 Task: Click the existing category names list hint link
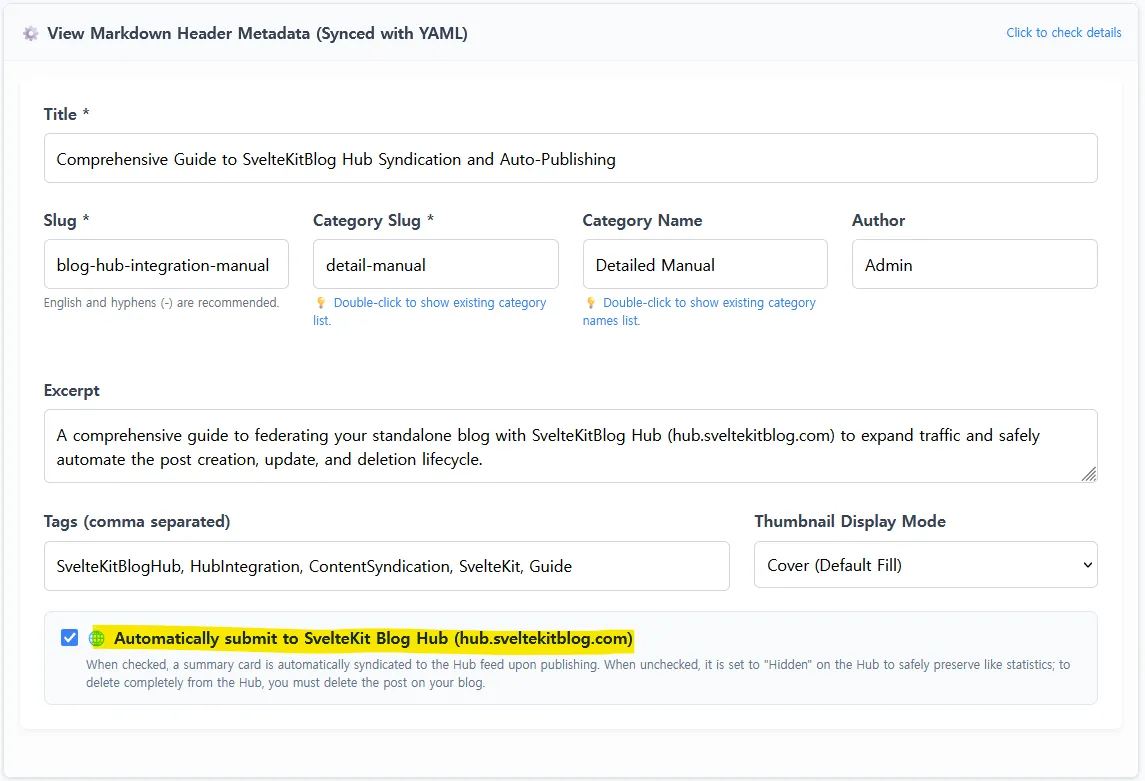(700, 311)
